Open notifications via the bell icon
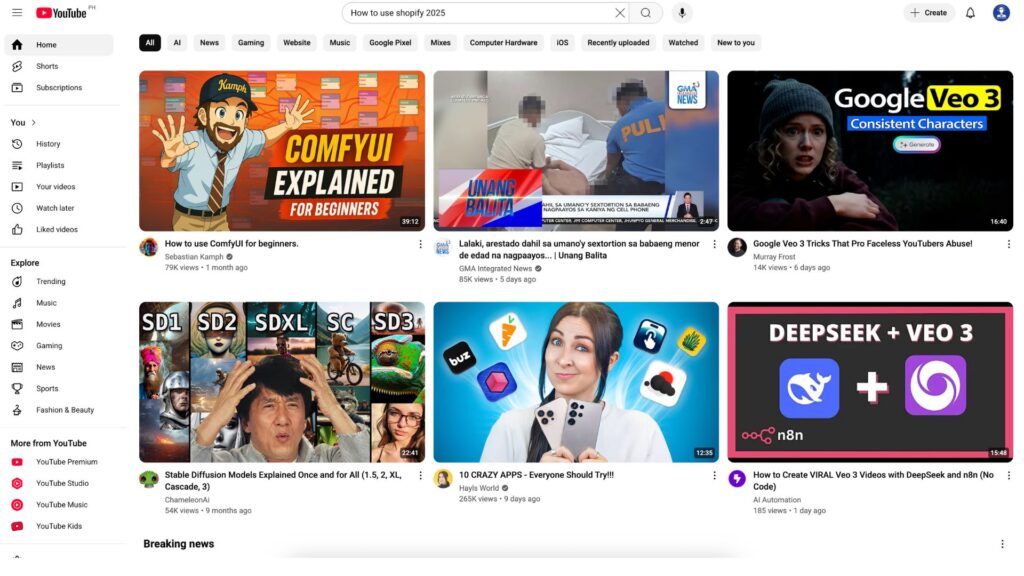The width and height of the screenshot is (1024, 576). click(969, 12)
